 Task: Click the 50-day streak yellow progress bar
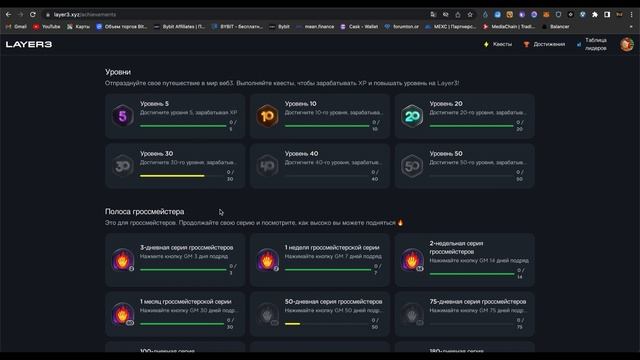point(292,324)
